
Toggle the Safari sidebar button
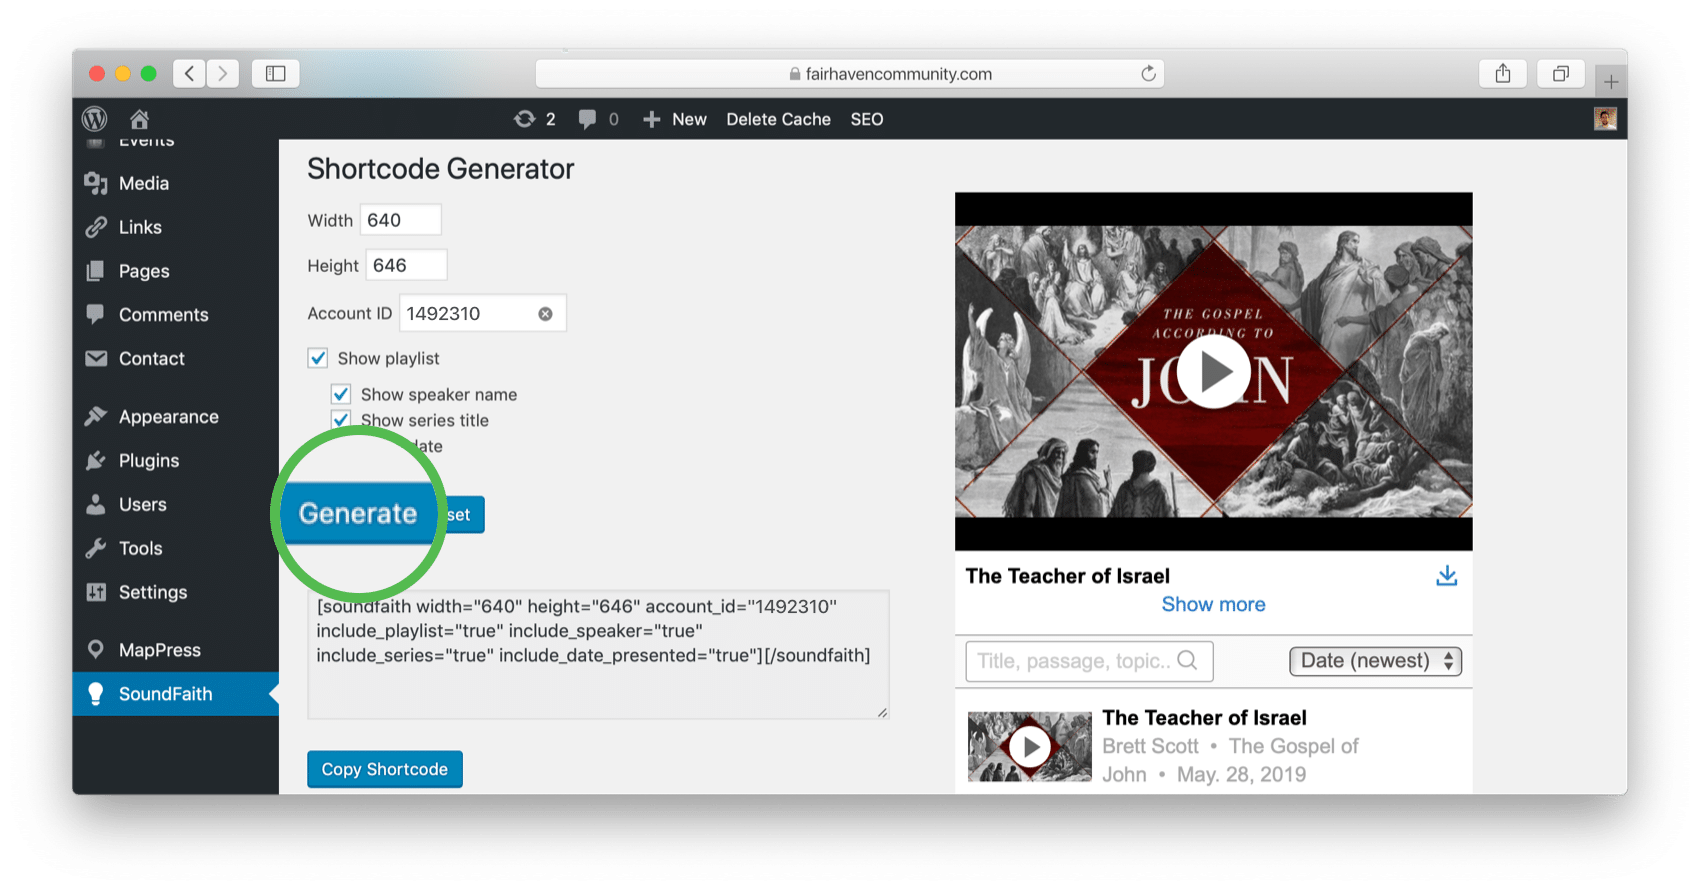tap(276, 73)
